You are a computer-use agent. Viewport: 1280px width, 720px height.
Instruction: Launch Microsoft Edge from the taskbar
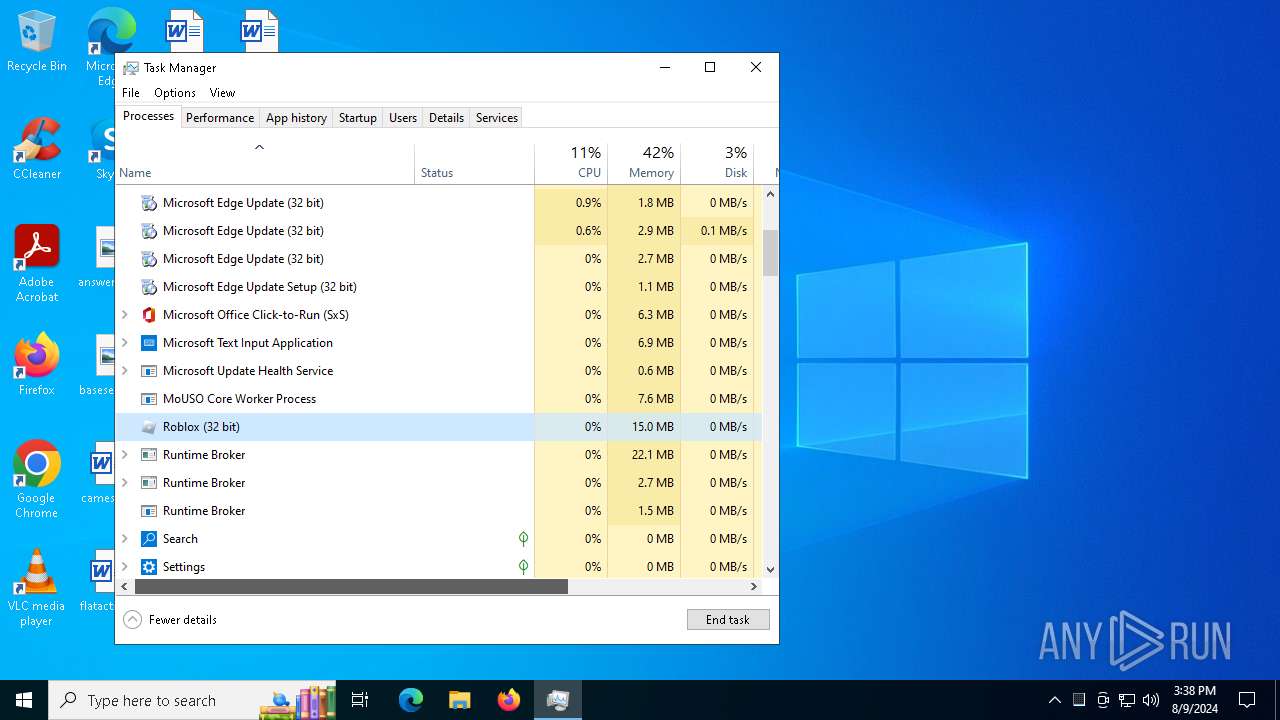411,700
